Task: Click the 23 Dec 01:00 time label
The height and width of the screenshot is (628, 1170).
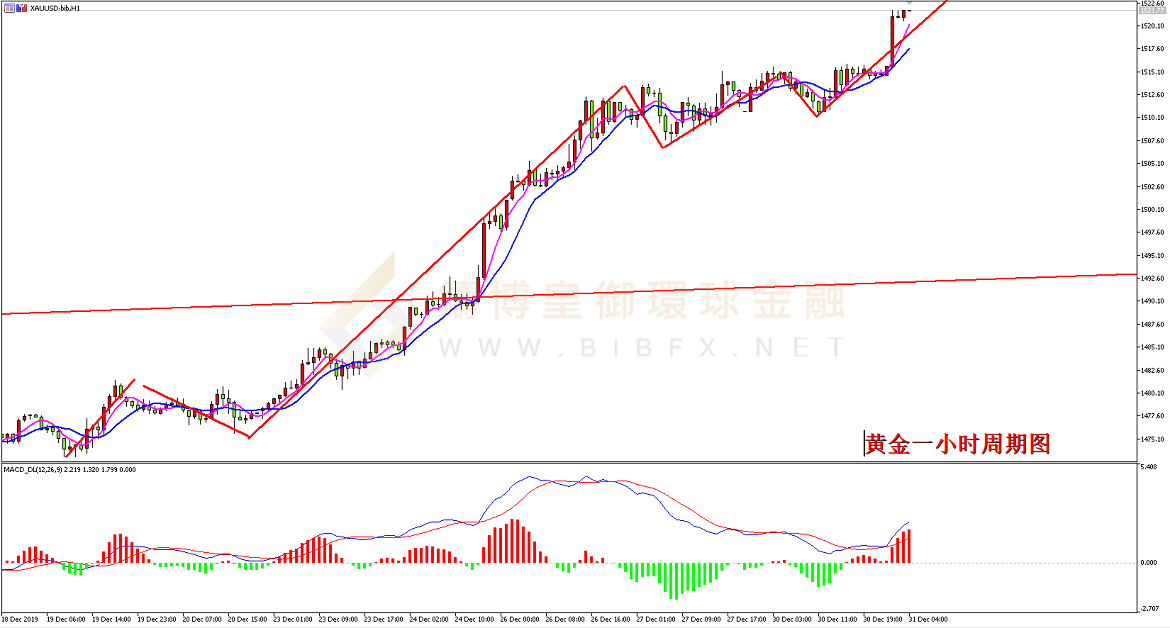Action: click(292, 621)
